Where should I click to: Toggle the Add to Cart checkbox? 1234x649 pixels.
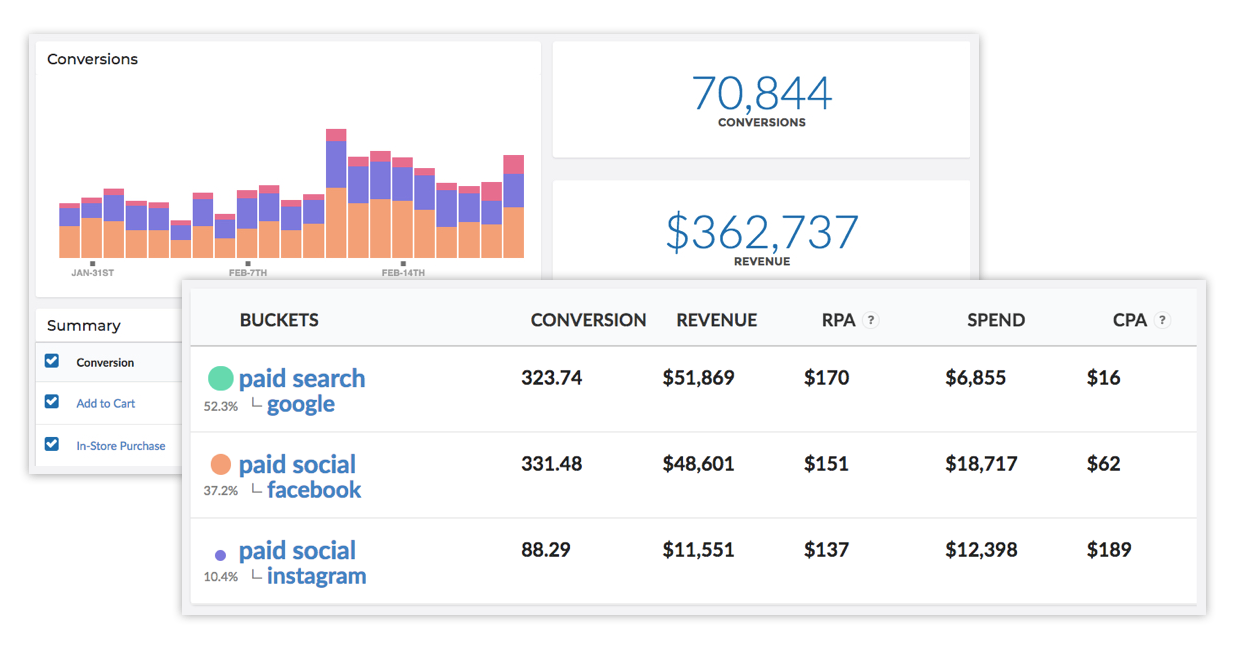coord(52,402)
